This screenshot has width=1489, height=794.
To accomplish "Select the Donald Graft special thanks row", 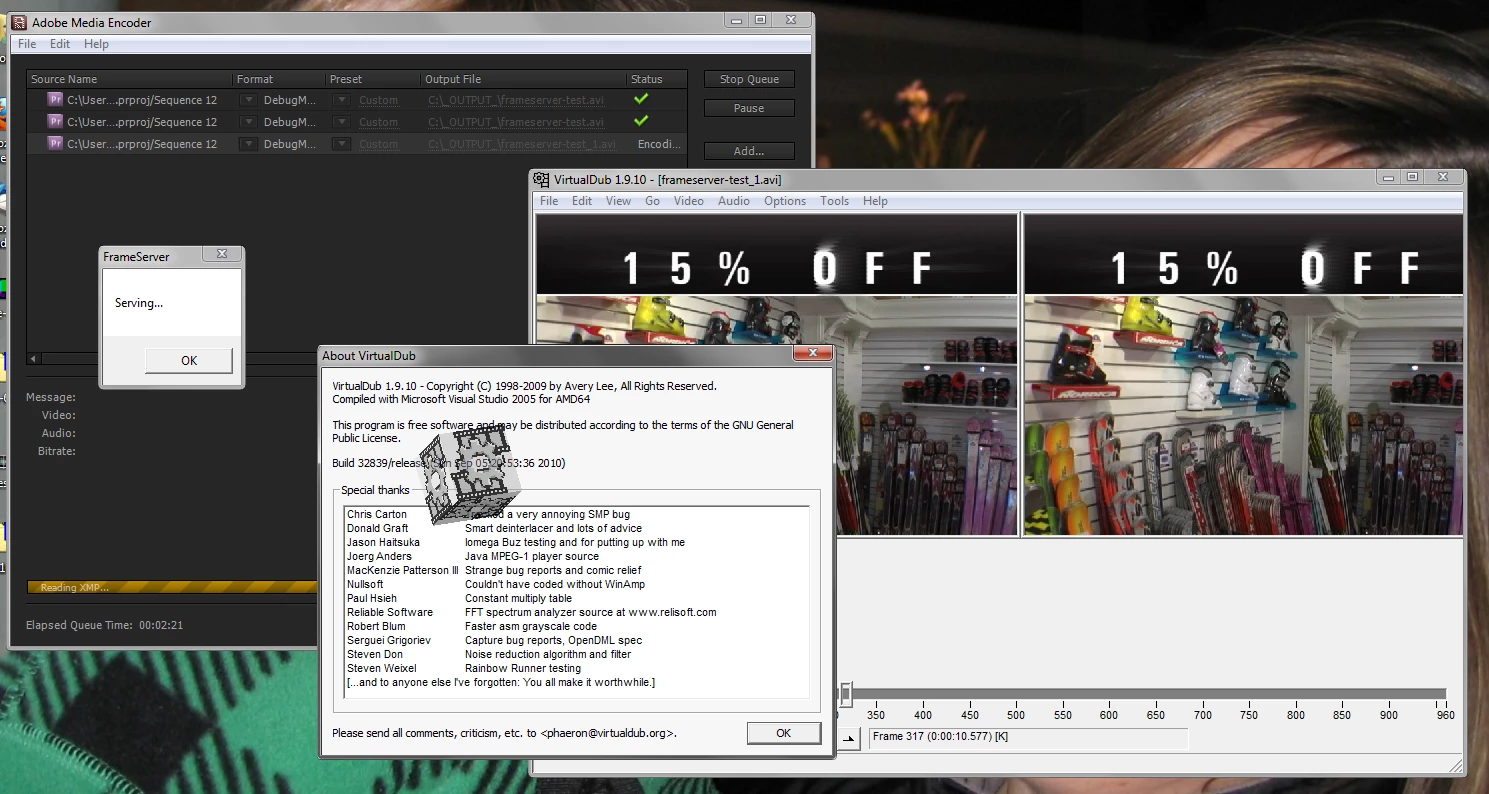I will pos(575,528).
